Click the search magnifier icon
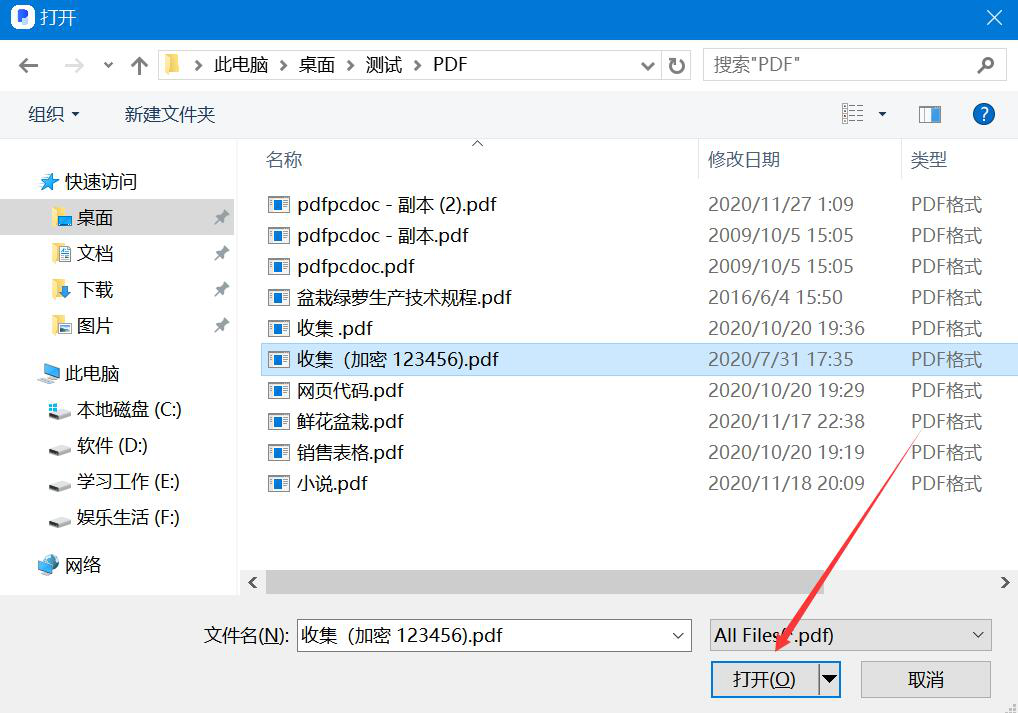The width and height of the screenshot is (1018, 713). (986, 65)
